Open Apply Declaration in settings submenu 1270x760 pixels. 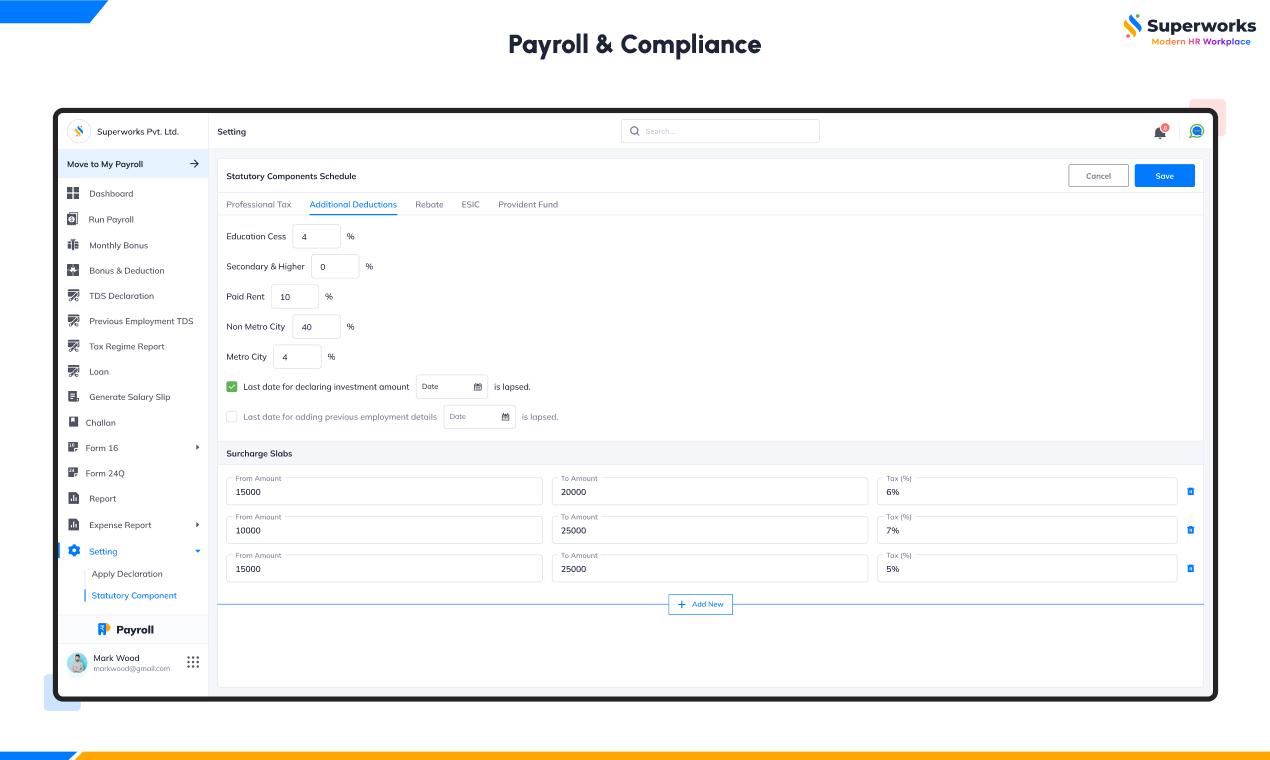(x=127, y=574)
